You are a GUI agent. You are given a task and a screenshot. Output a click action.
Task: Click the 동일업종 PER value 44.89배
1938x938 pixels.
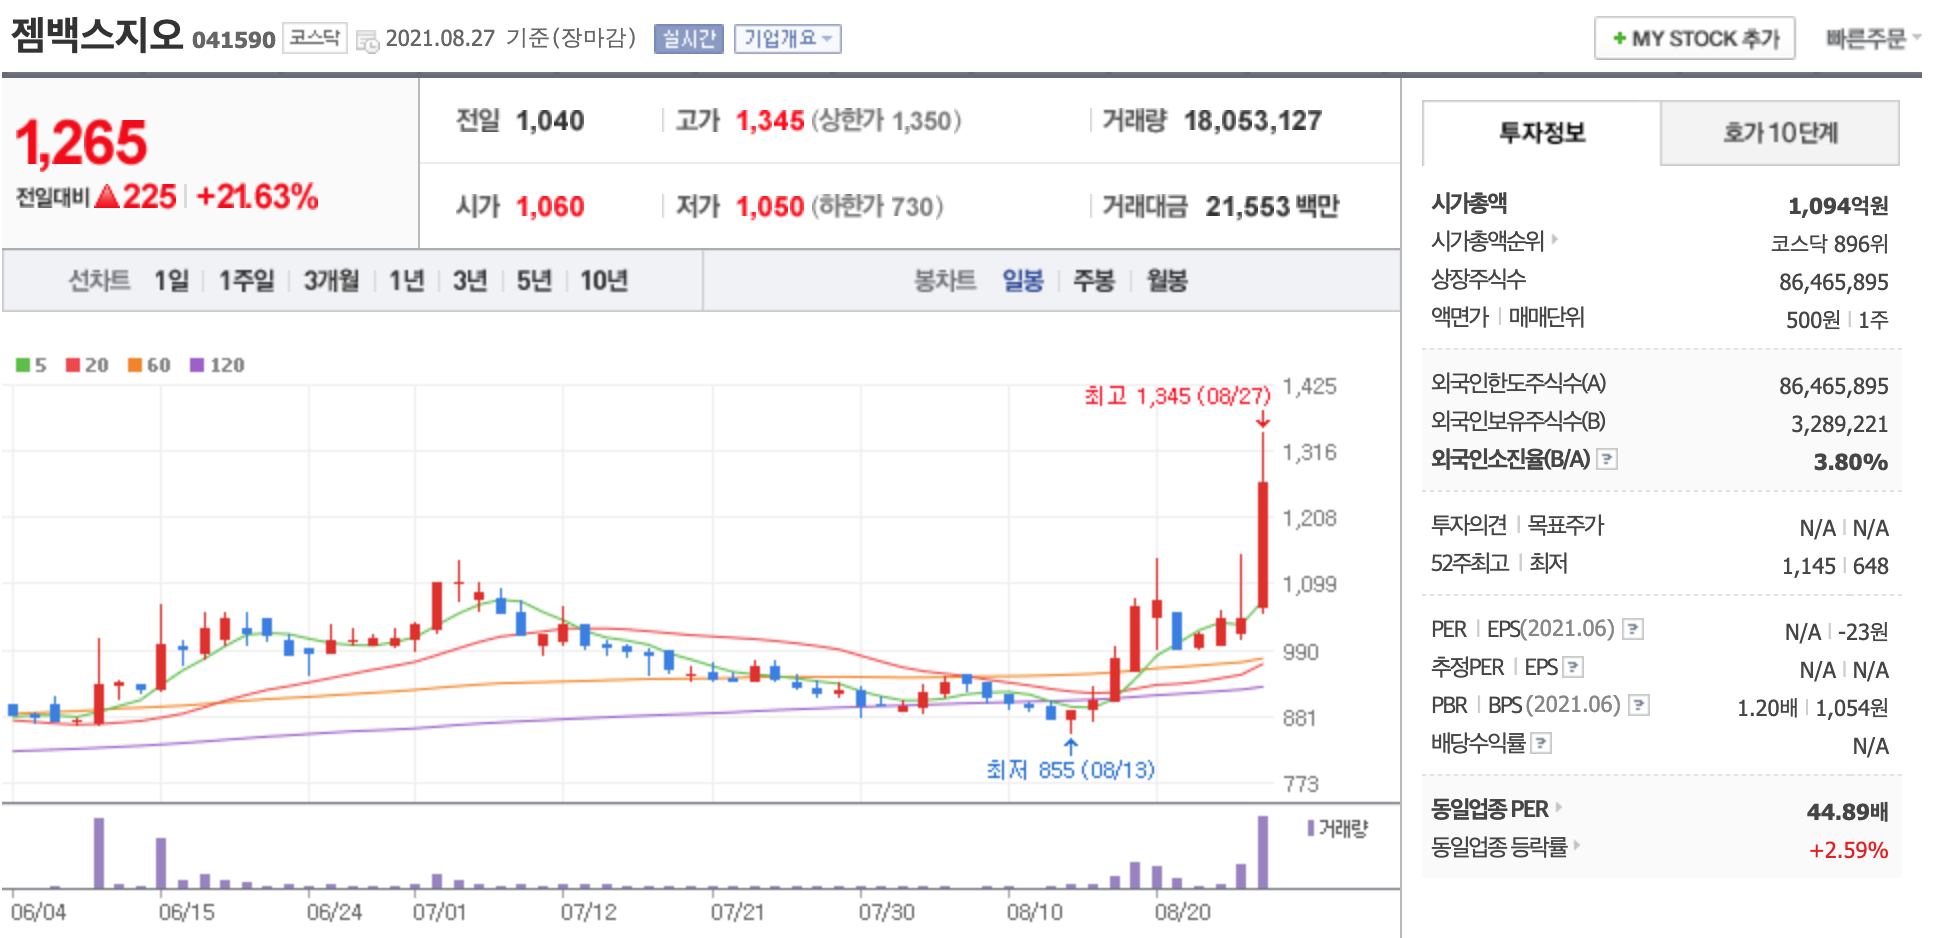click(x=1847, y=812)
